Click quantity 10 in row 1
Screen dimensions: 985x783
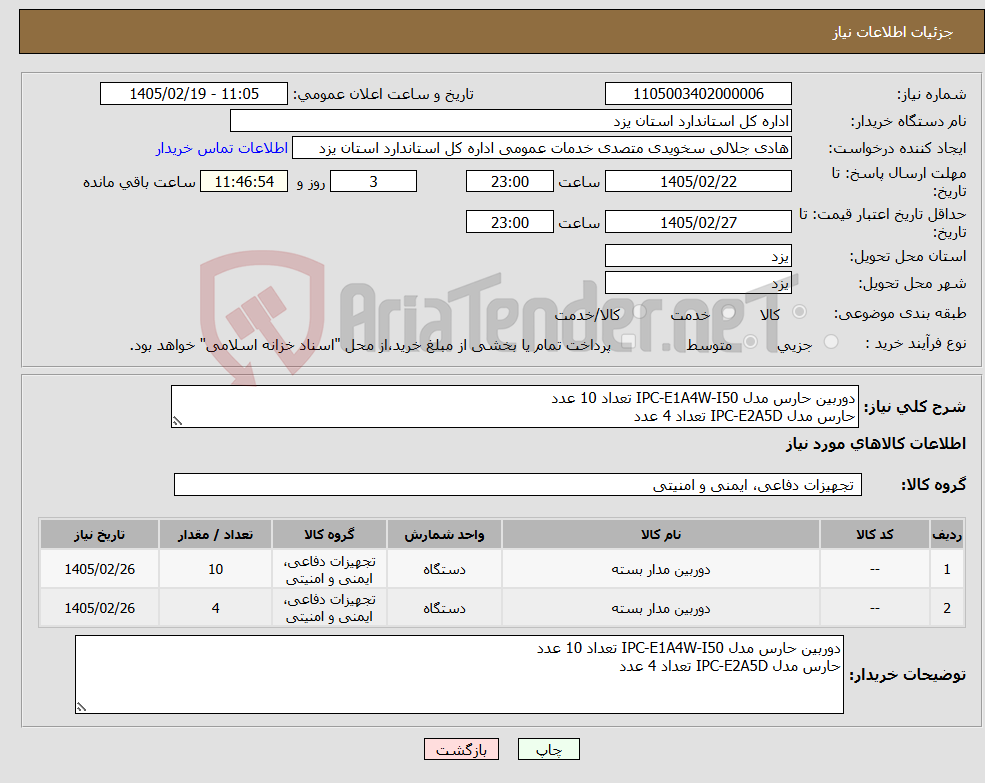[x=215, y=569]
